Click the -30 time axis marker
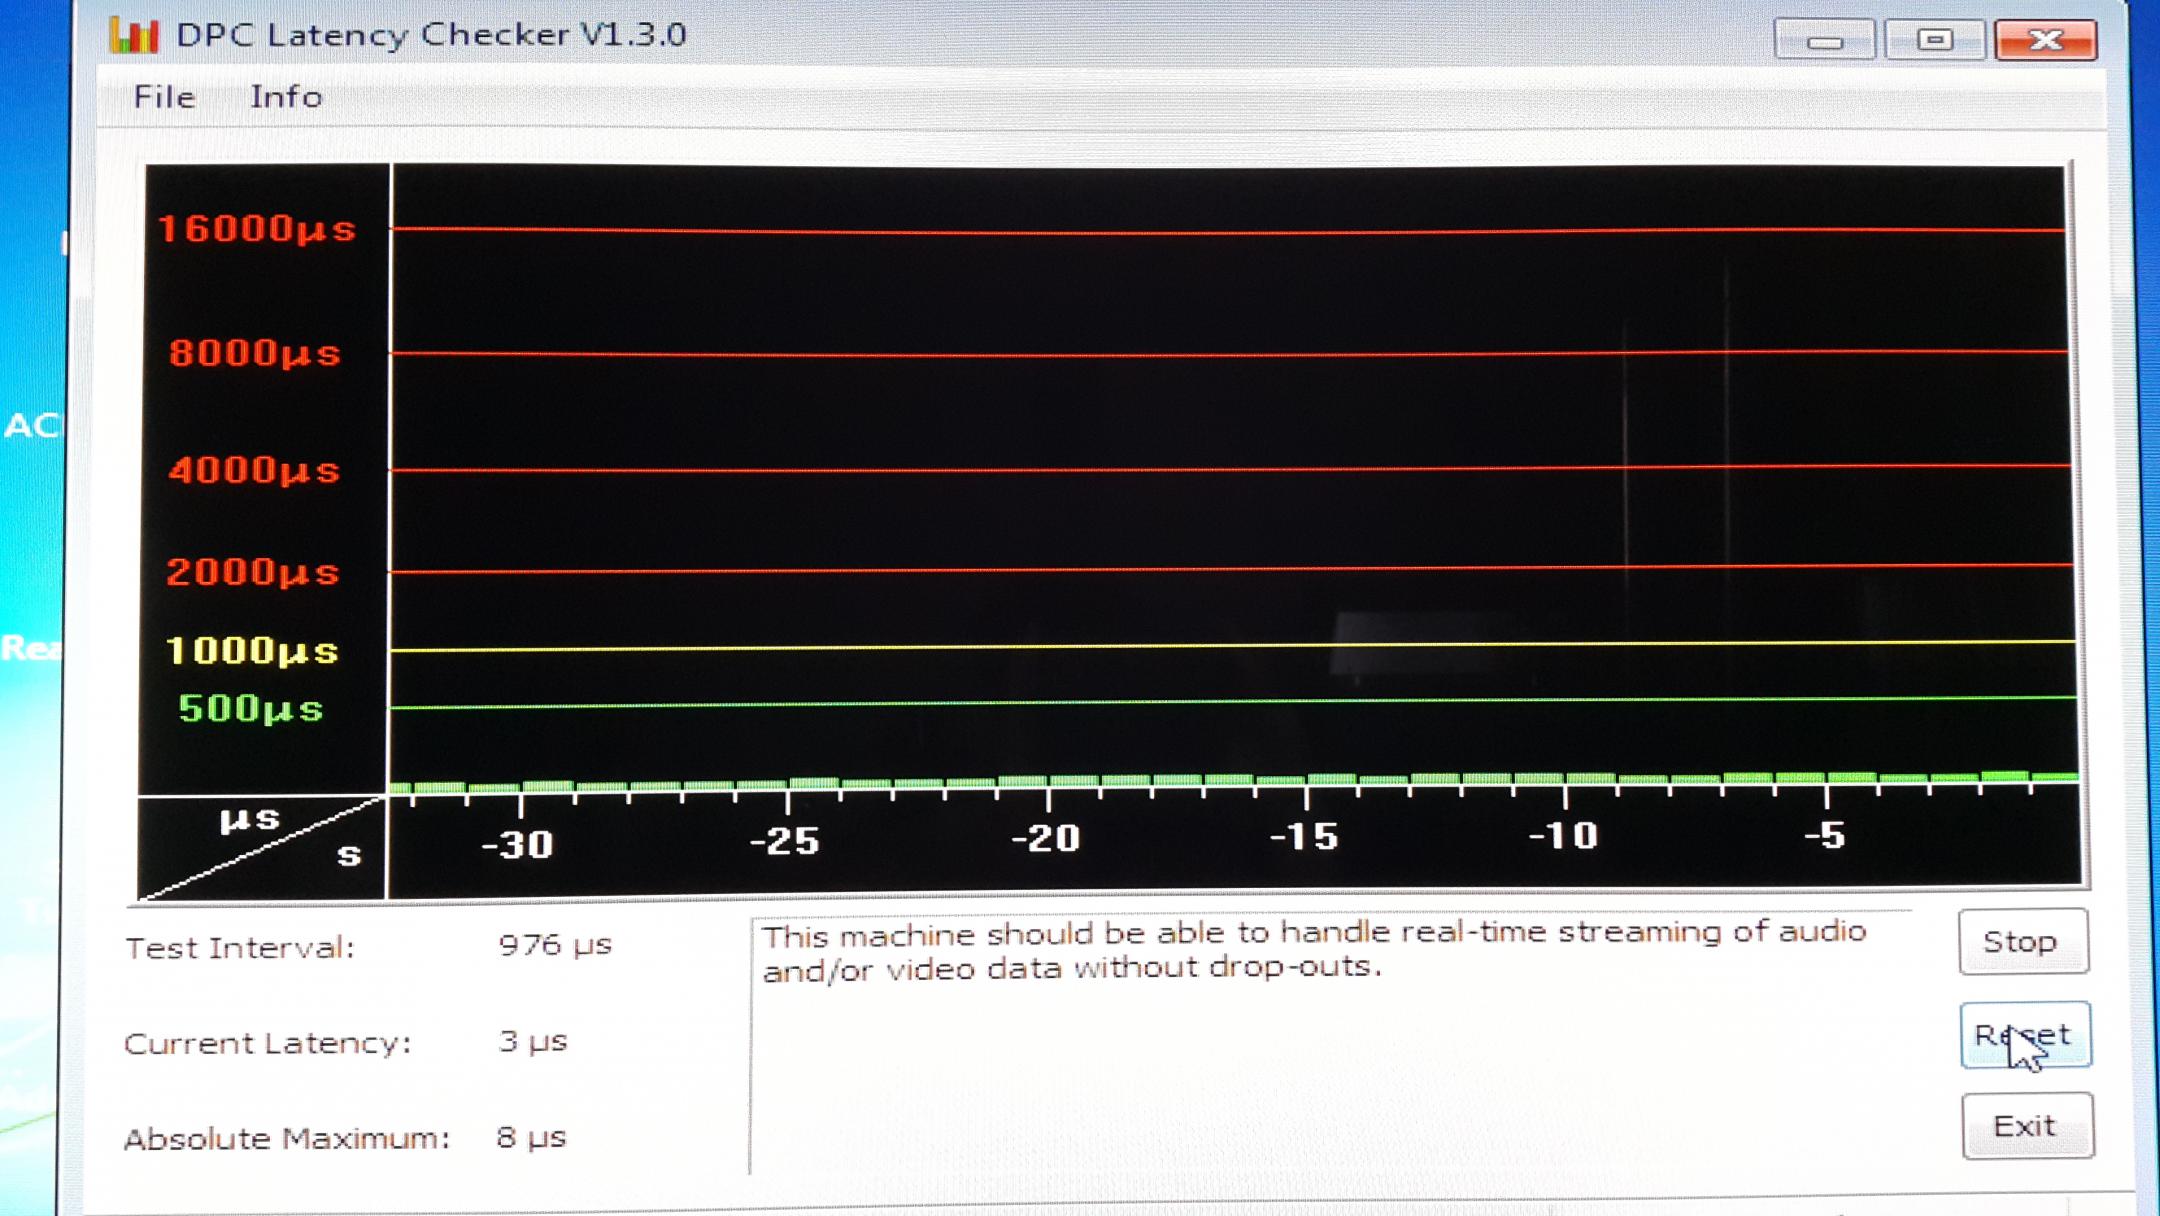 517,844
